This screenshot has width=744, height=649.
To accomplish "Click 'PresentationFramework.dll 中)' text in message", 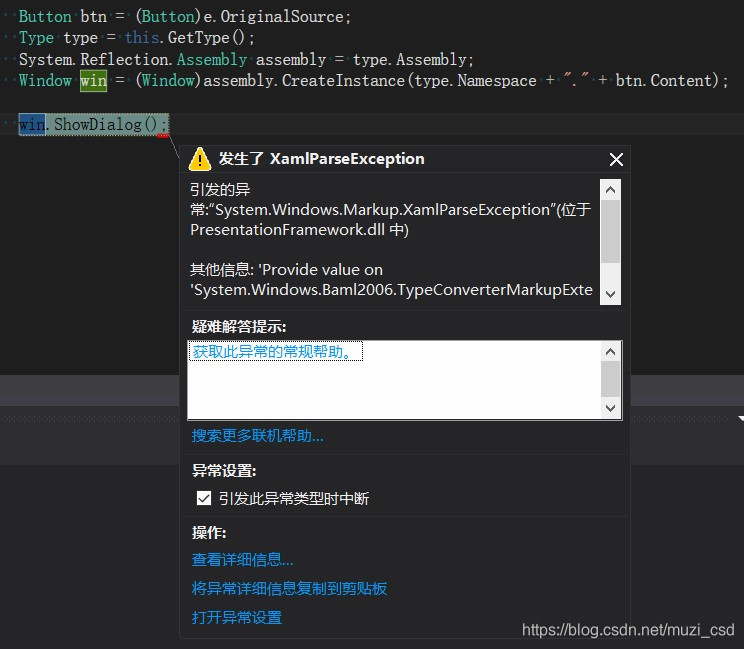I will (299, 230).
